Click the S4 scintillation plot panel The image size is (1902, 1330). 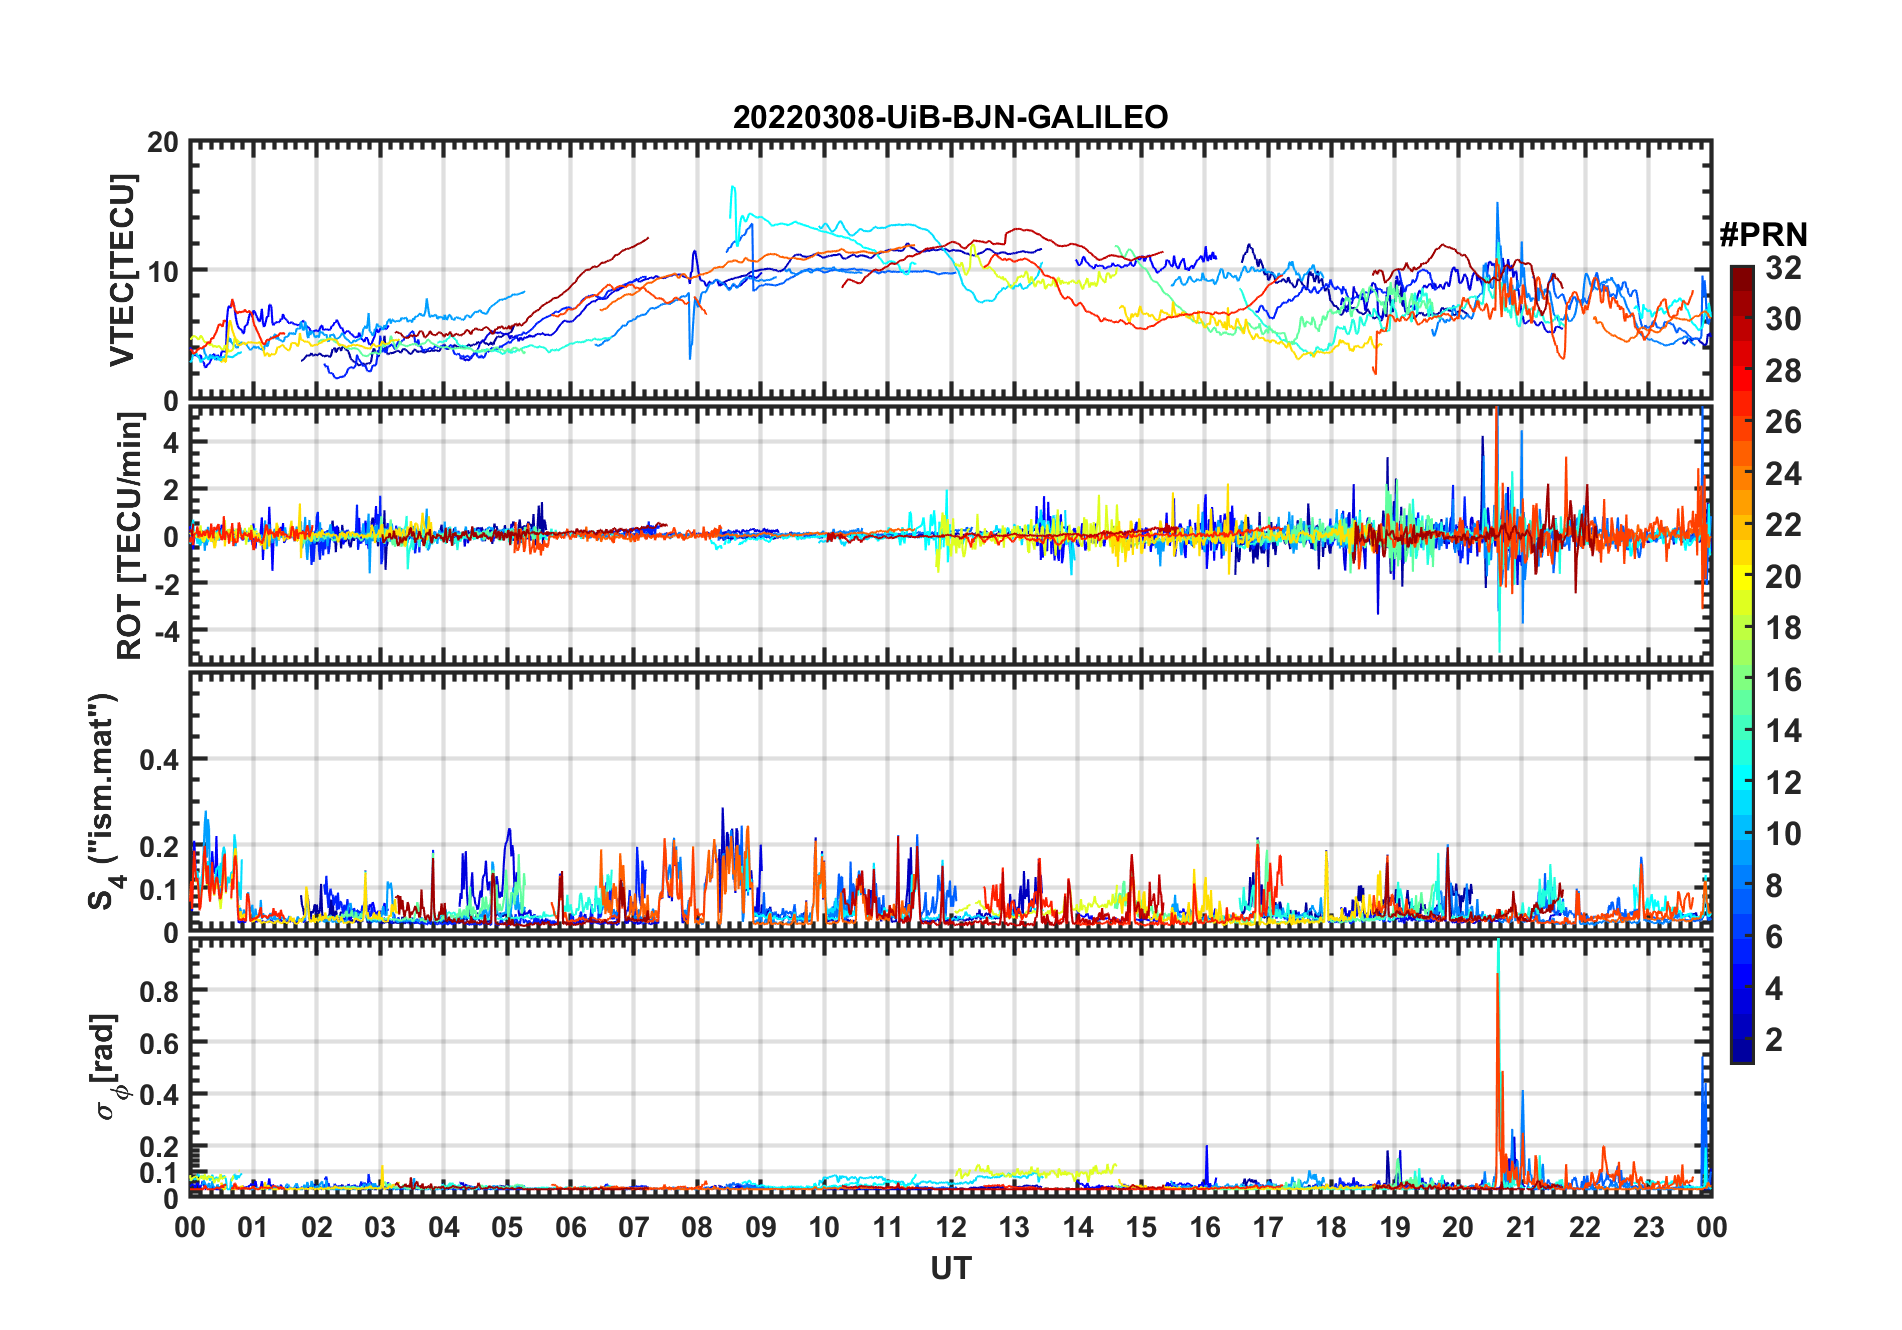coord(950,800)
